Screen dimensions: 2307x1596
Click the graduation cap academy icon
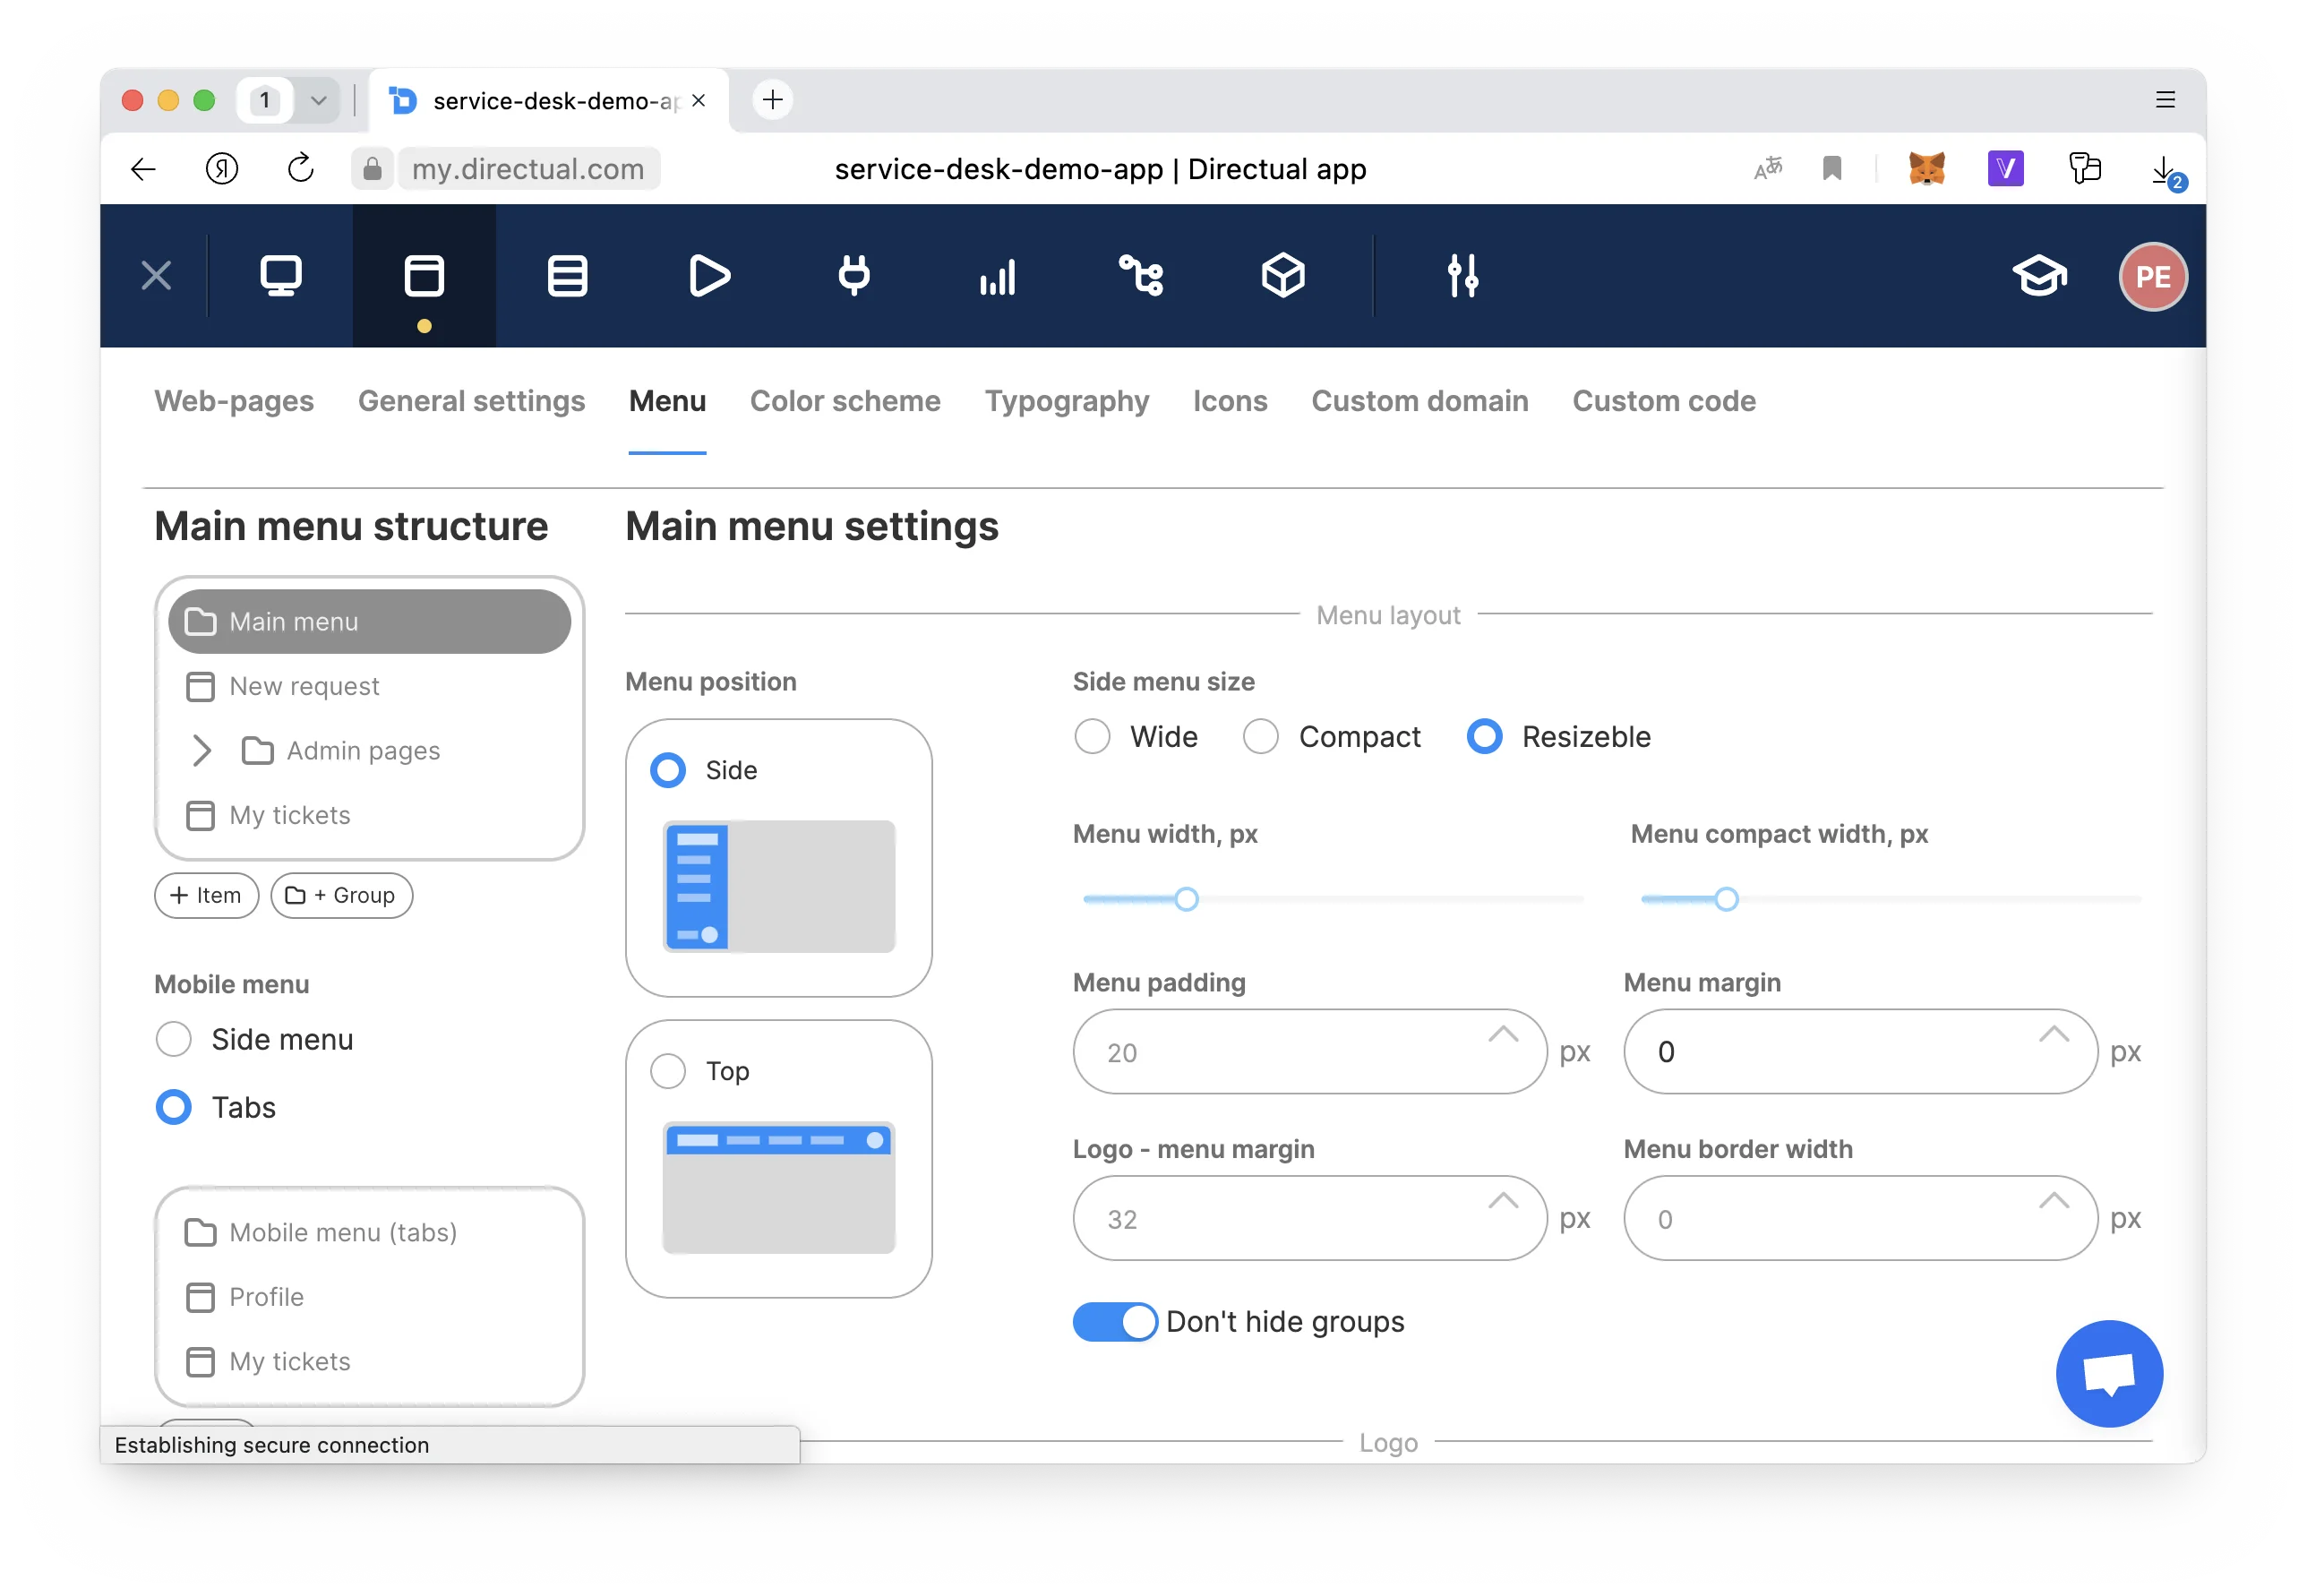2039,276
